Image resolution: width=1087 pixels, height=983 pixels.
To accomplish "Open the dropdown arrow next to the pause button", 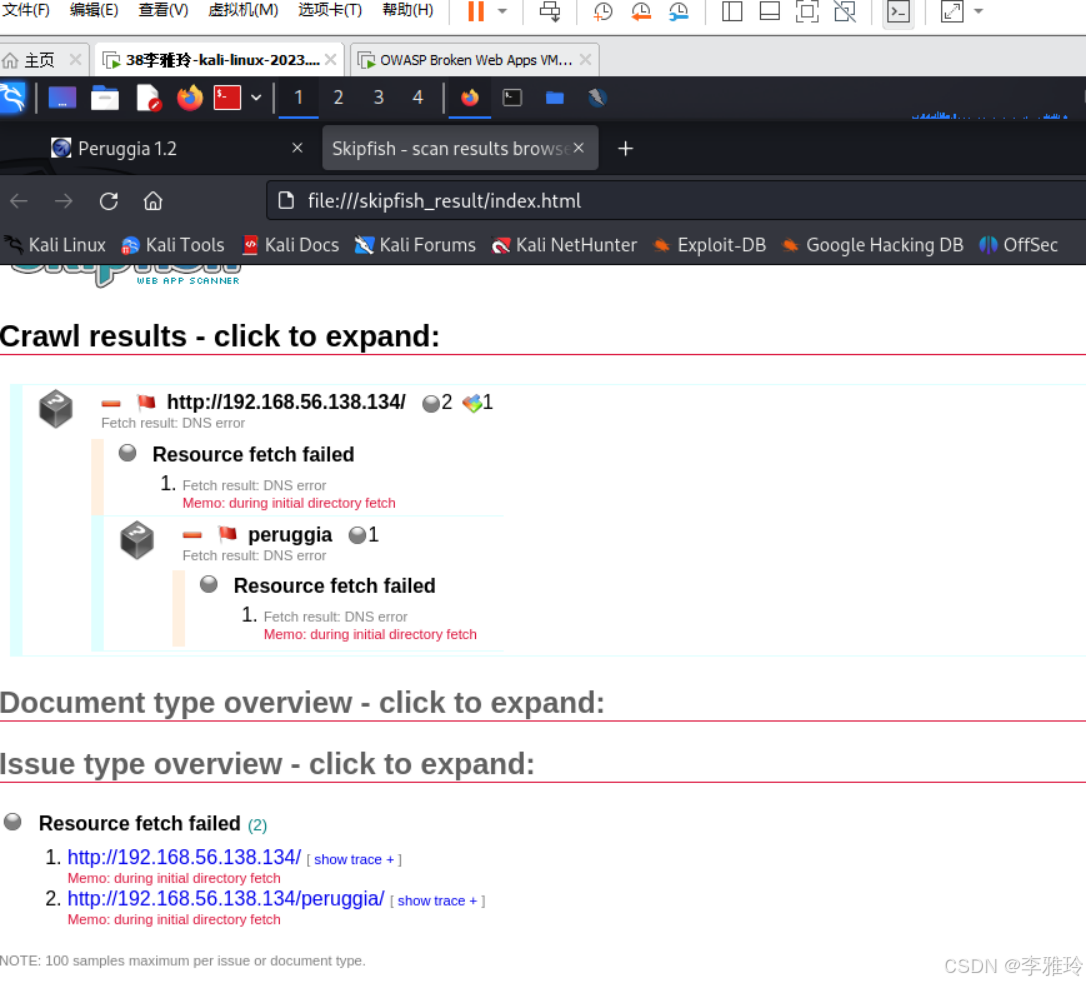I will coord(503,11).
